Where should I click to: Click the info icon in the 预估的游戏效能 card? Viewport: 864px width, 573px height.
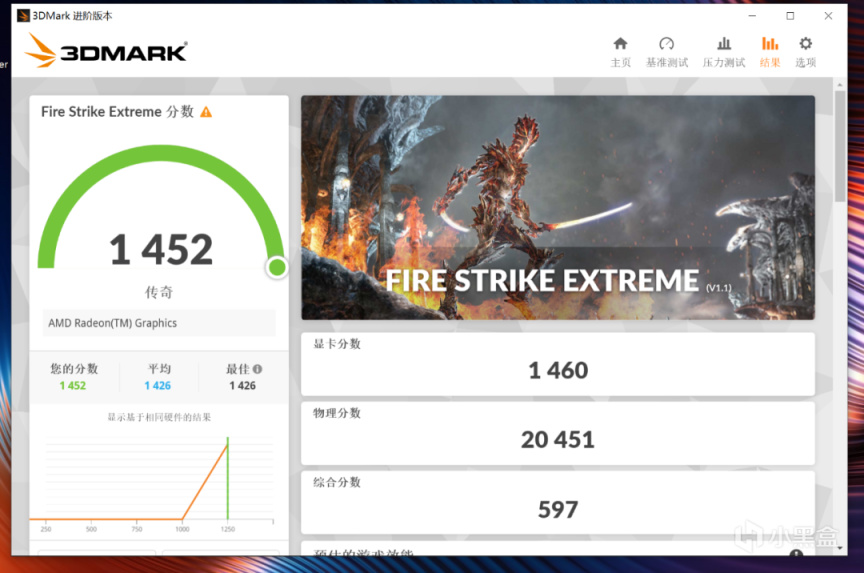click(x=796, y=553)
